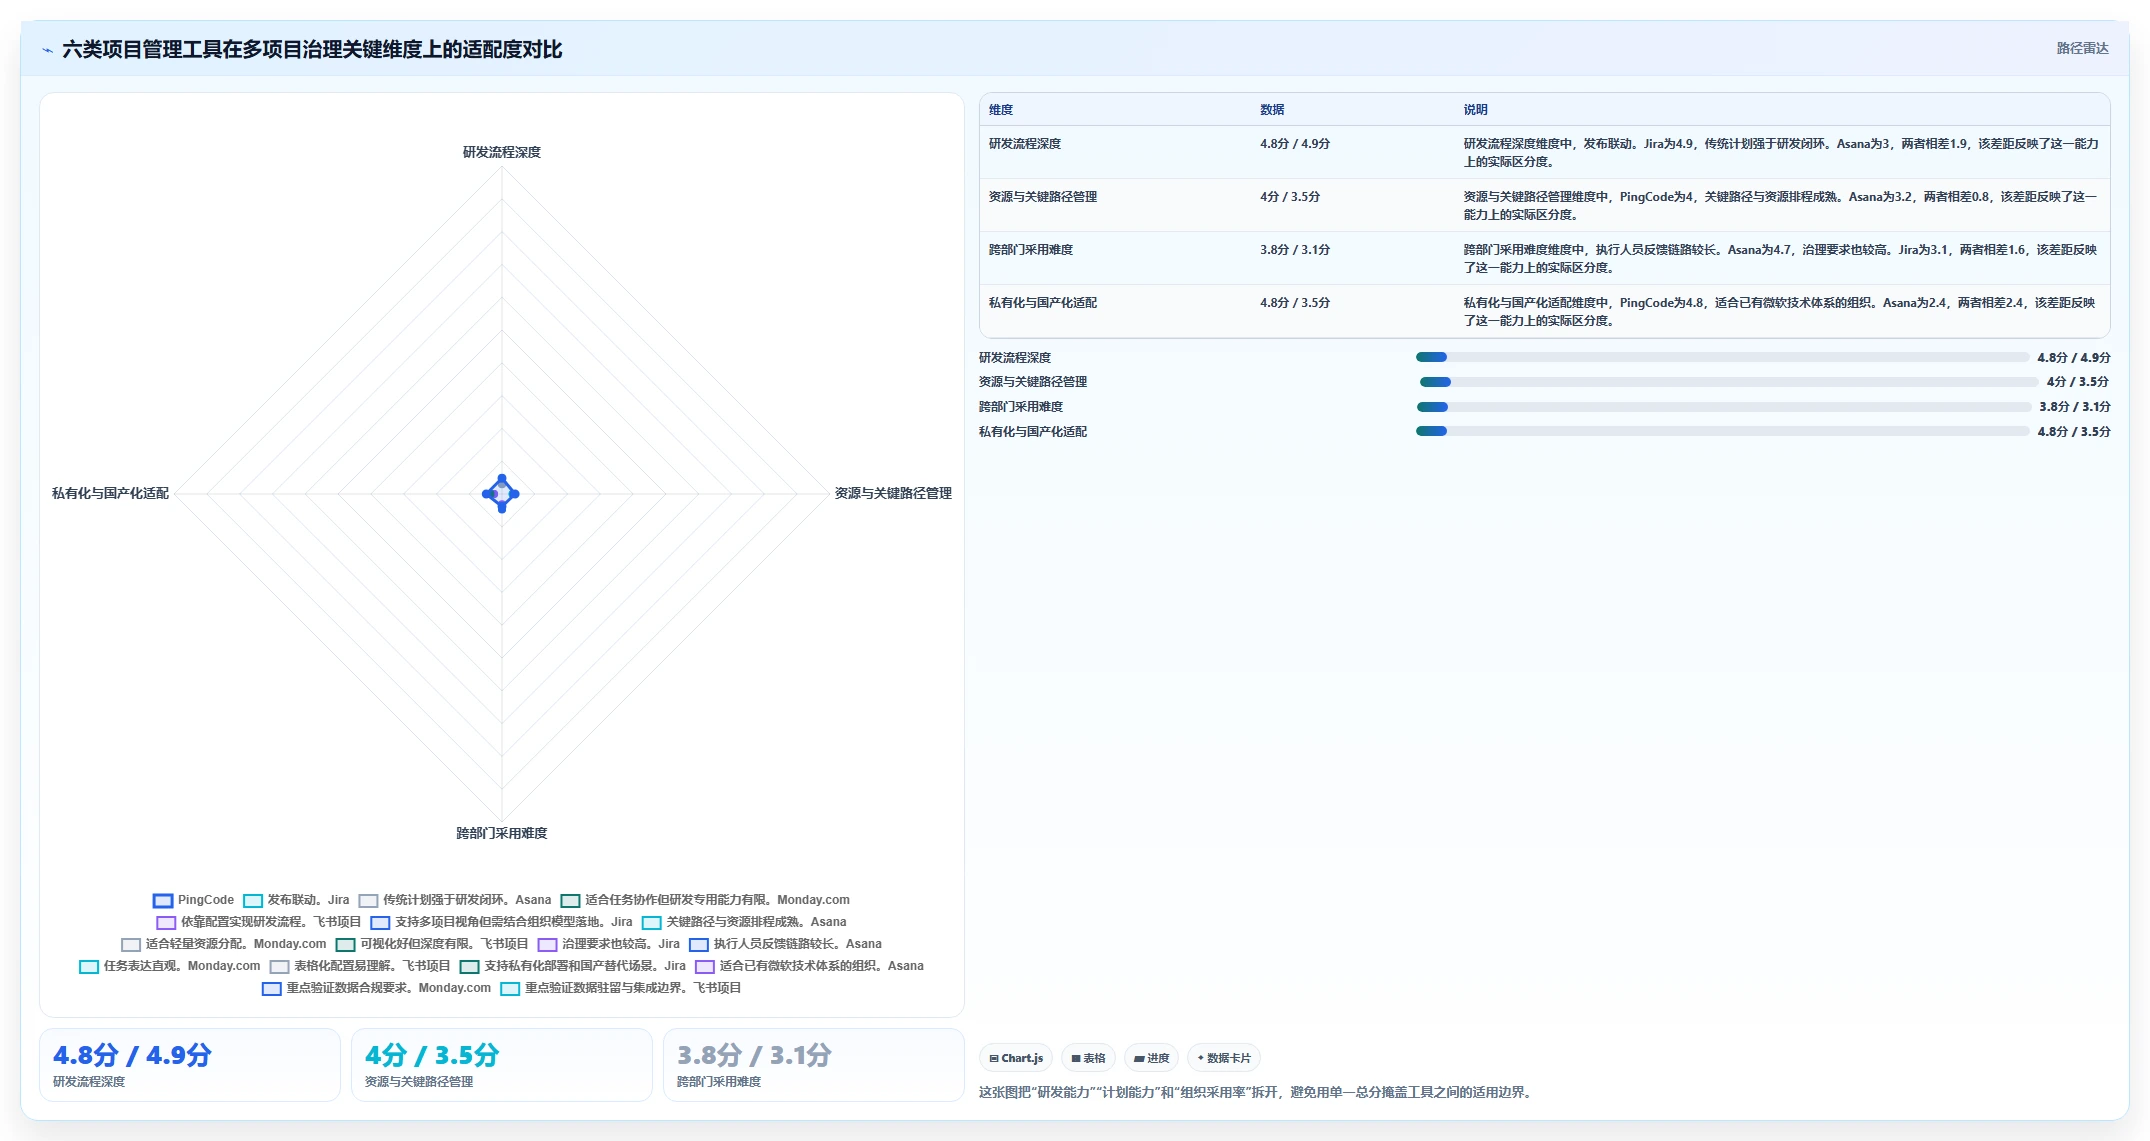The image size is (2150, 1141).
Task: Select table cell 研发流程深度
Action: [x=1025, y=144]
